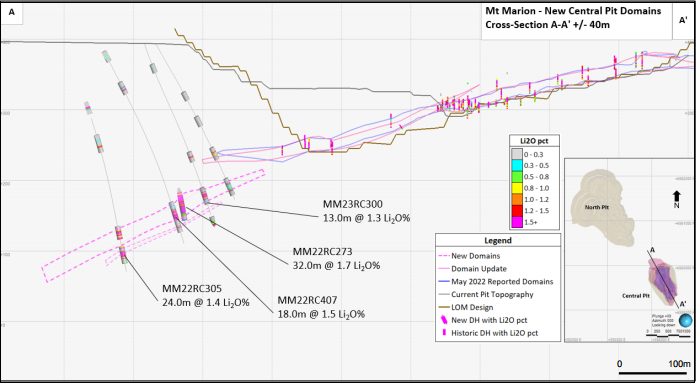Screen dimensions: 697x385
Task: Select the 0 - 0.3 grey color swatch
Action: 516,154
